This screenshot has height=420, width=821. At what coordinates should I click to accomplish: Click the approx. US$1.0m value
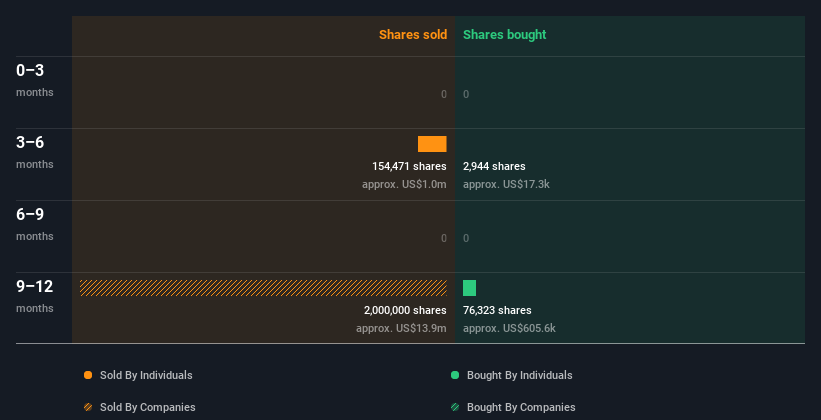point(404,184)
